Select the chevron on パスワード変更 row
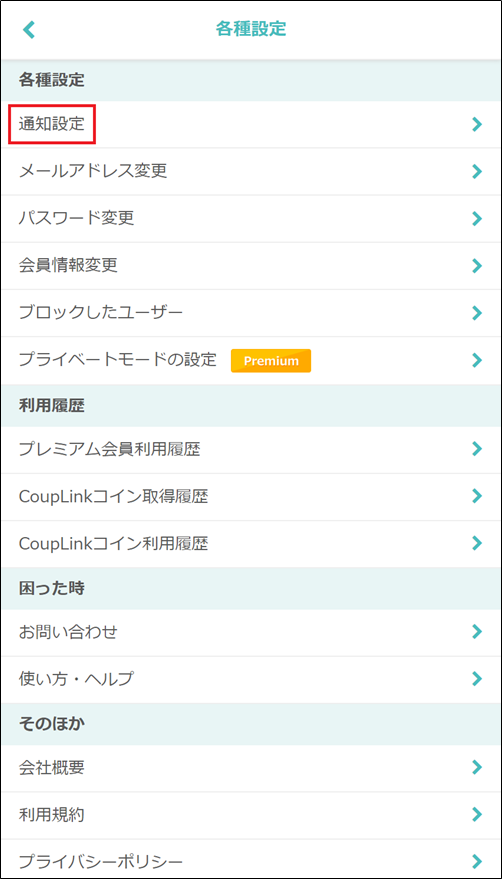Viewport: 502px width, 879px height. (477, 218)
